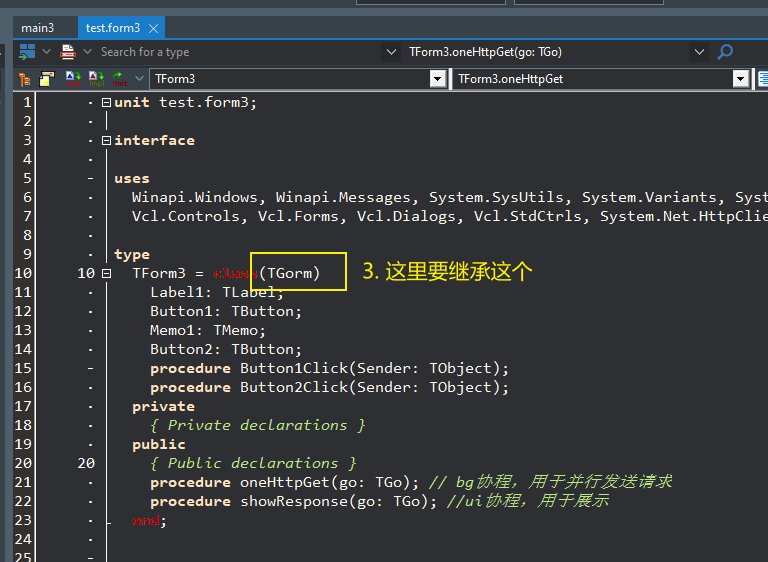Click the yellow sticky notes icon
The height and width of the screenshot is (562, 768).
(x=47, y=79)
